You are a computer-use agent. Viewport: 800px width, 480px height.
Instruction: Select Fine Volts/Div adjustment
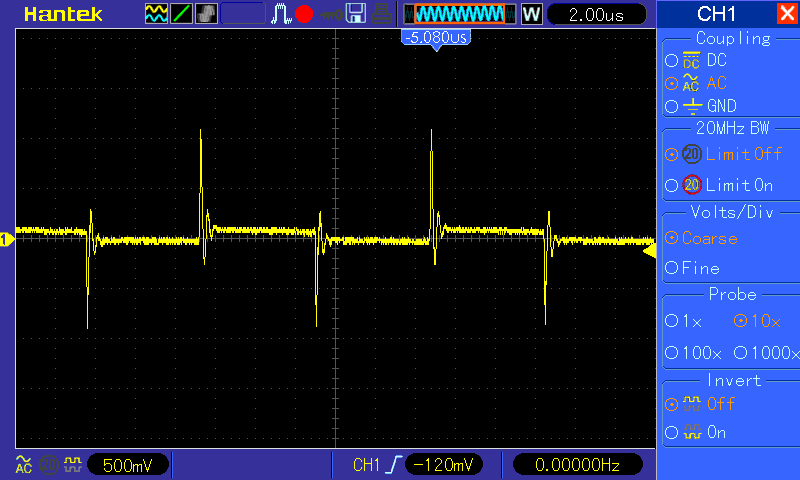pyautogui.click(x=692, y=268)
